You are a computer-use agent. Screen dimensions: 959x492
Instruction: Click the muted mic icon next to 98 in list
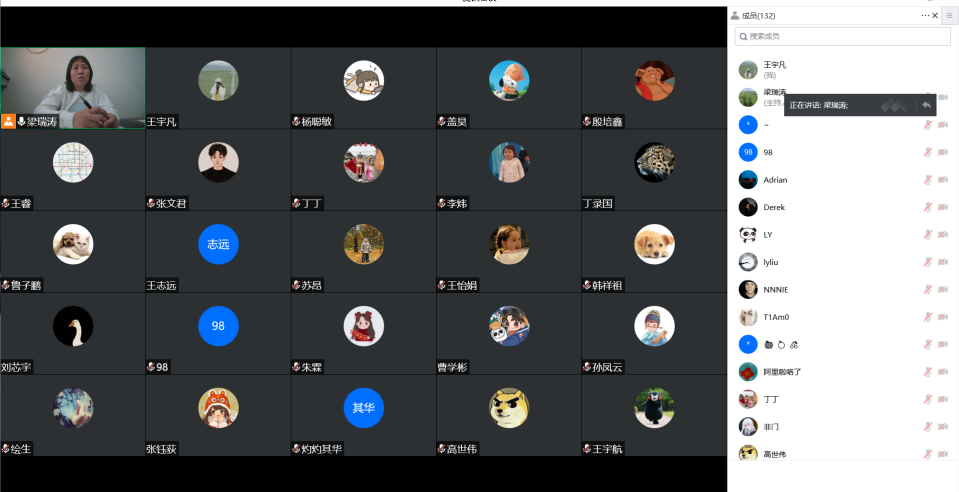click(928, 152)
